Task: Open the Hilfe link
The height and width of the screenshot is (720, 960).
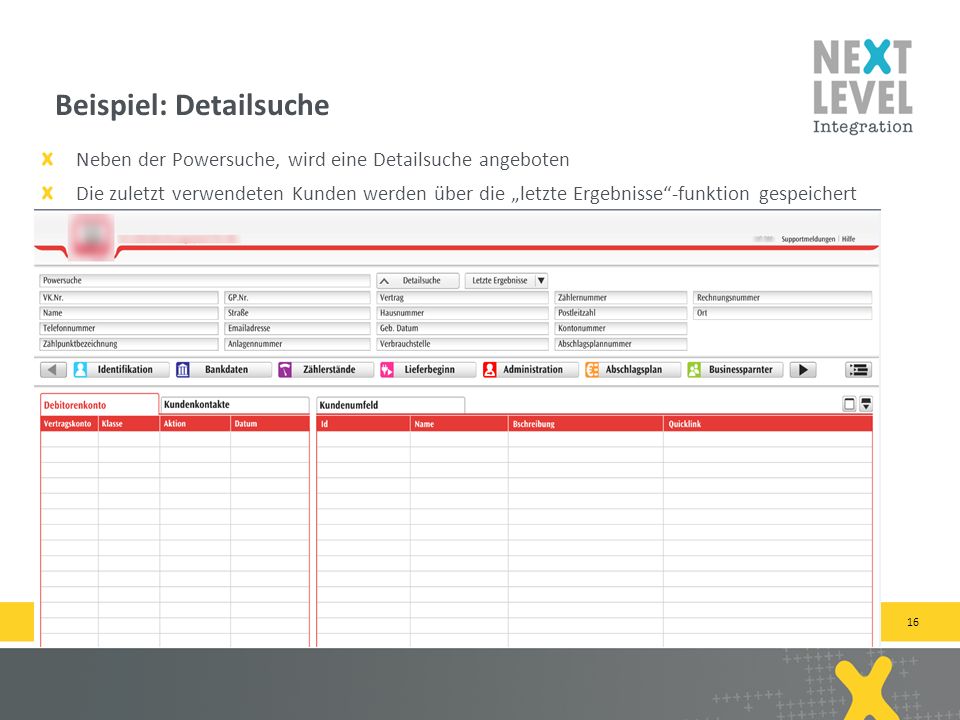Action: [x=849, y=239]
